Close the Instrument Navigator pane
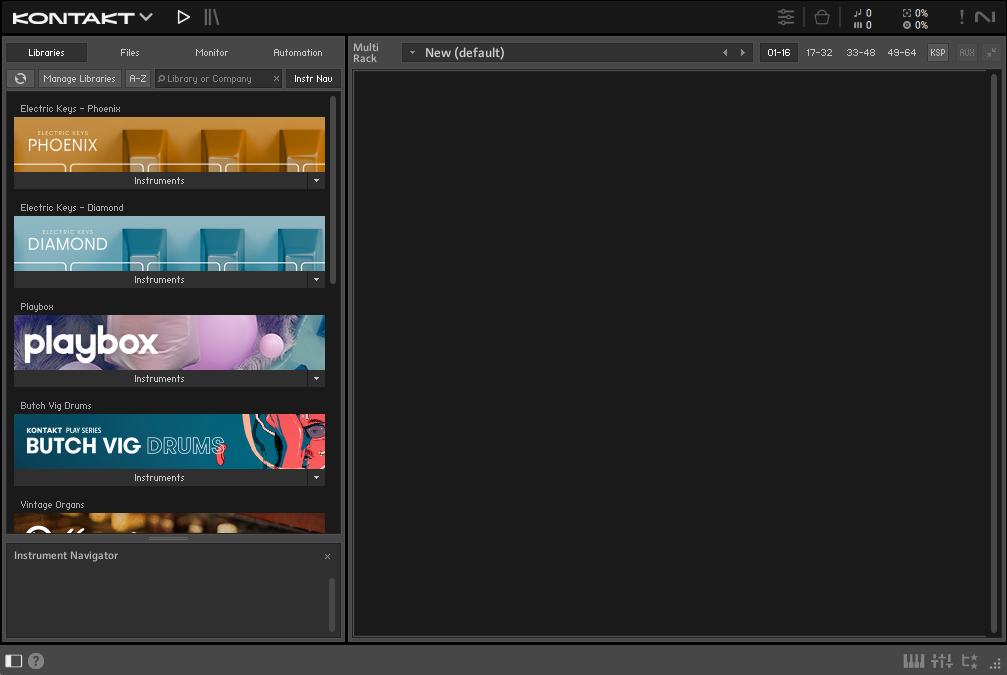 point(328,556)
